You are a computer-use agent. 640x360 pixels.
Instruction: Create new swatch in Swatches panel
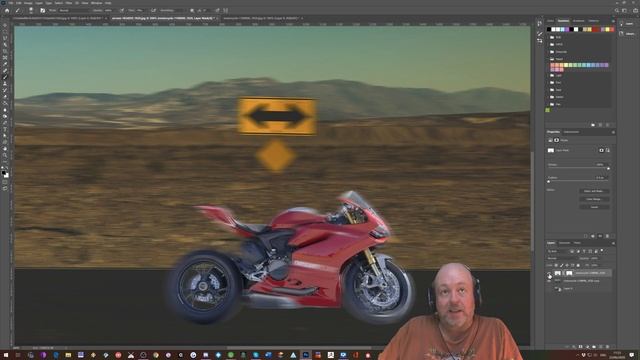(600, 124)
